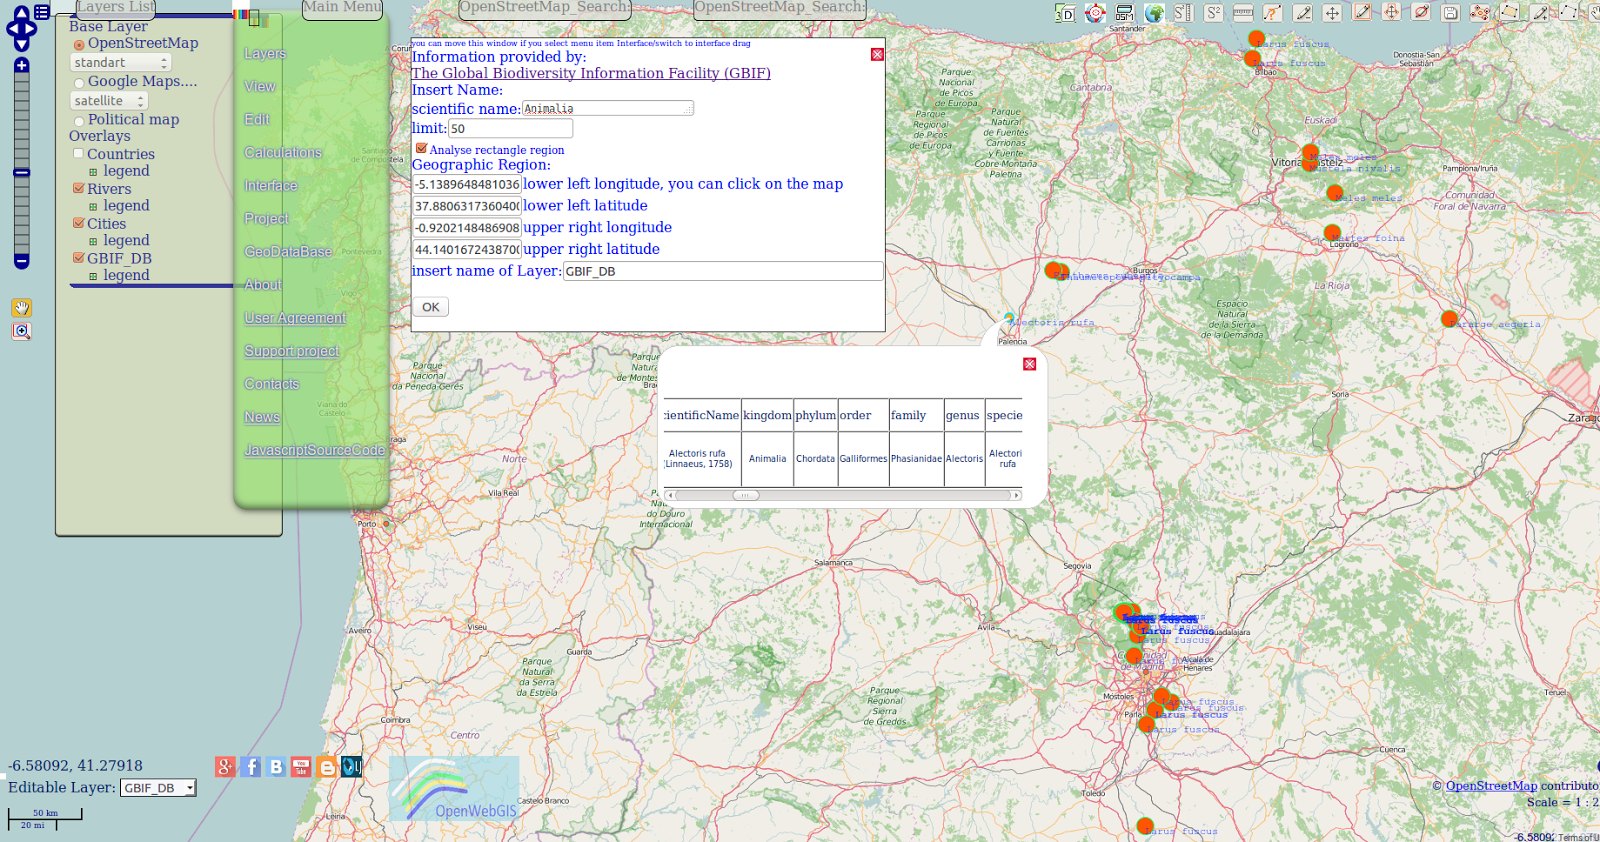The height and width of the screenshot is (842, 1600).
Task: Pan the map down with arrow
Action: coord(21,44)
